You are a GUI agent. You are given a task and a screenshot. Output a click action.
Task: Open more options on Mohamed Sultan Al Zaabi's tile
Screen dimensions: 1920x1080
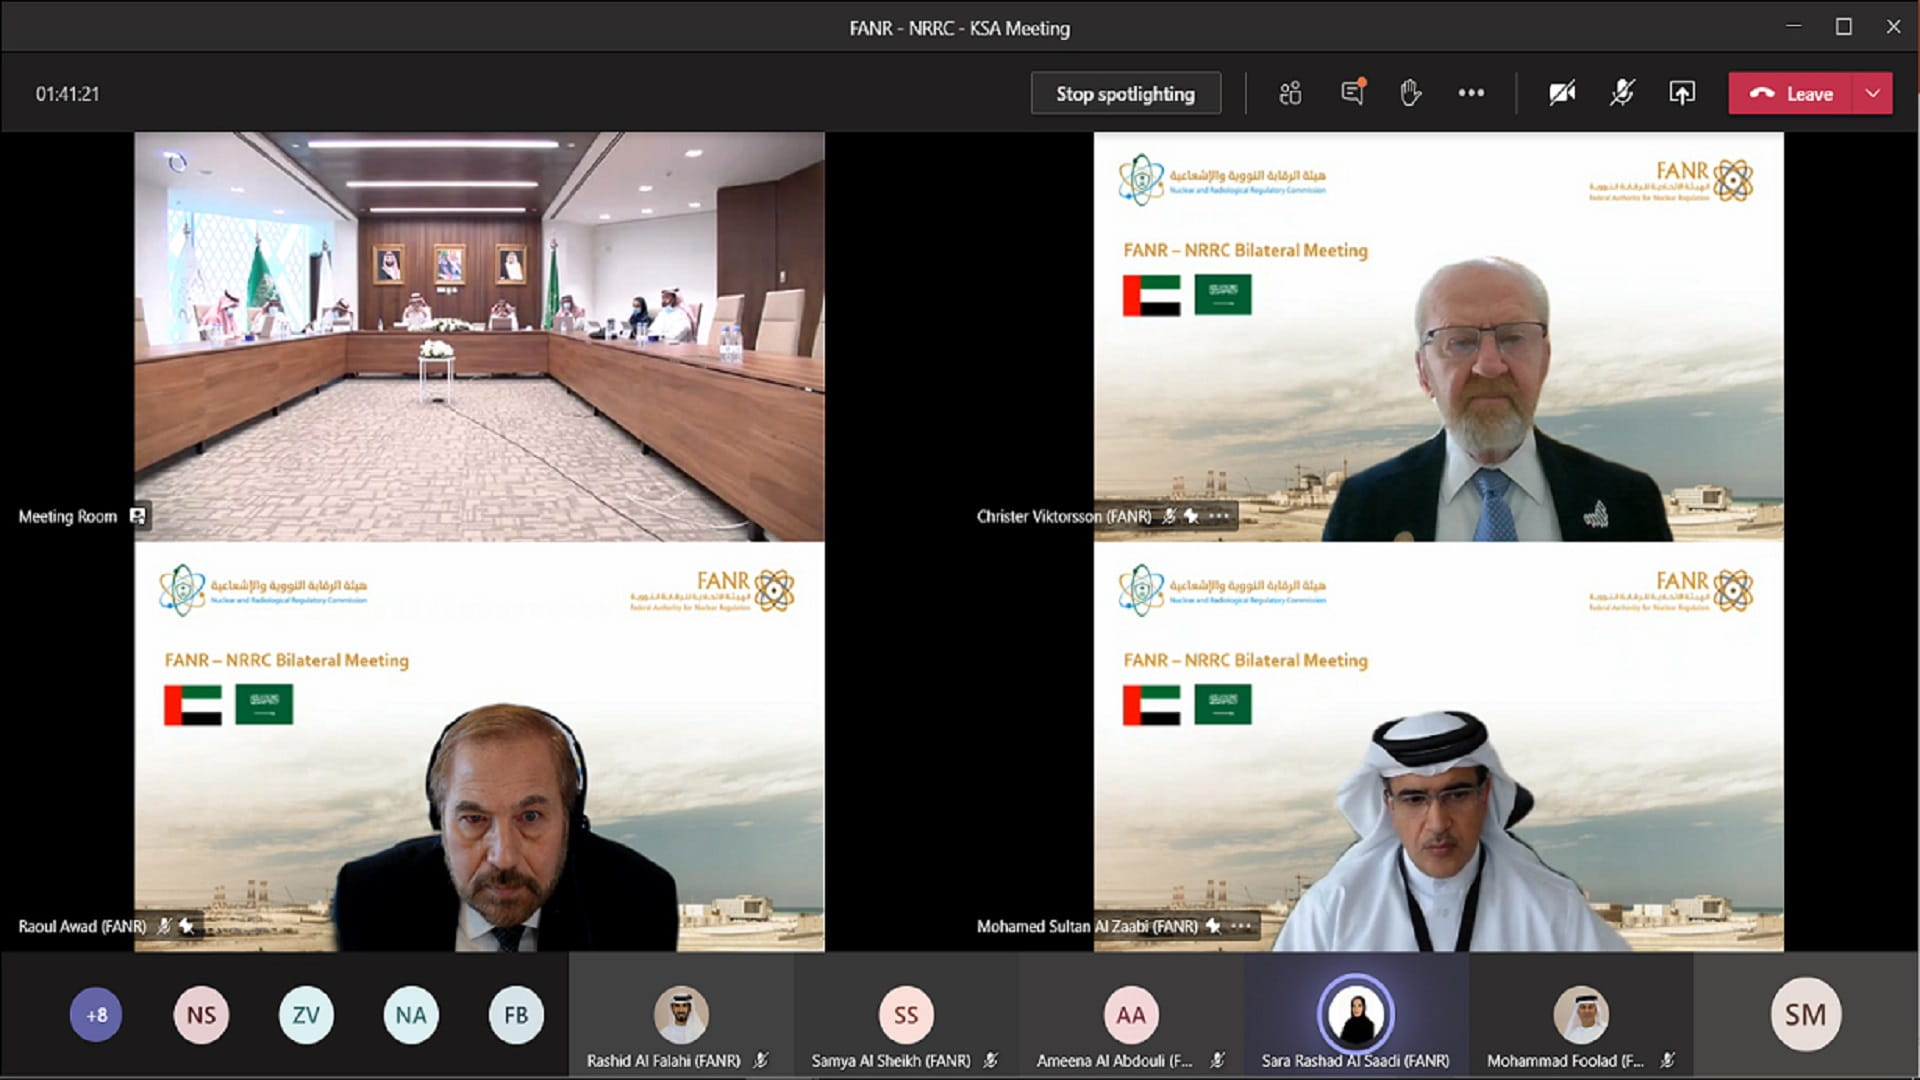[1240, 927]
